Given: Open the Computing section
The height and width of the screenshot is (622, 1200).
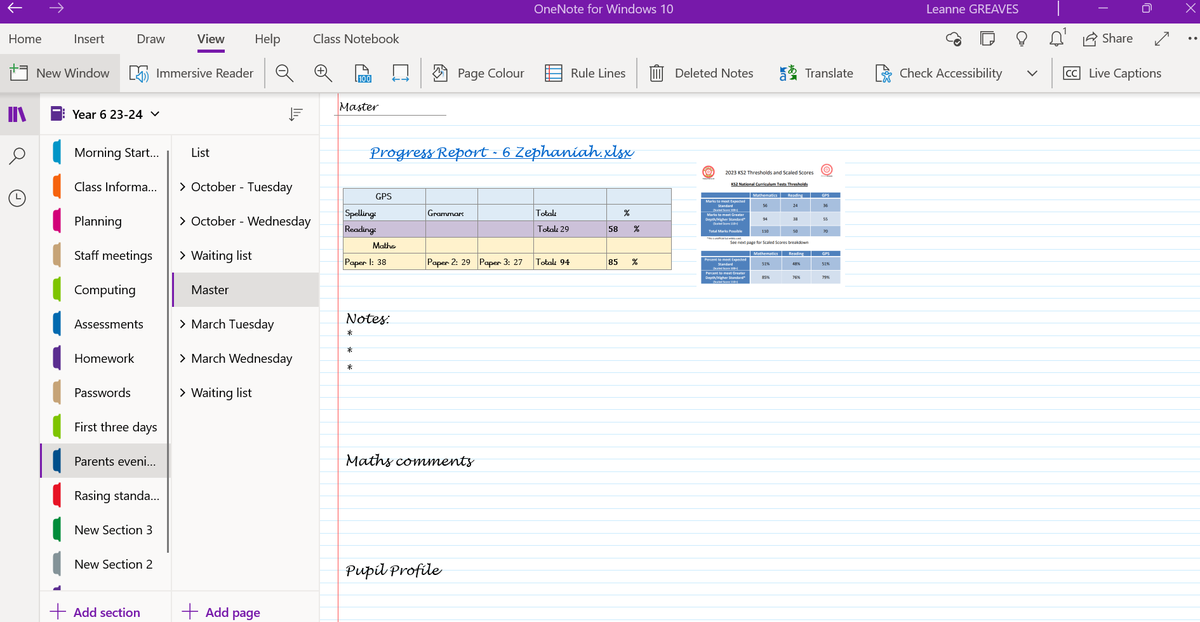Looking at the screenshot, I should [105, 290].
